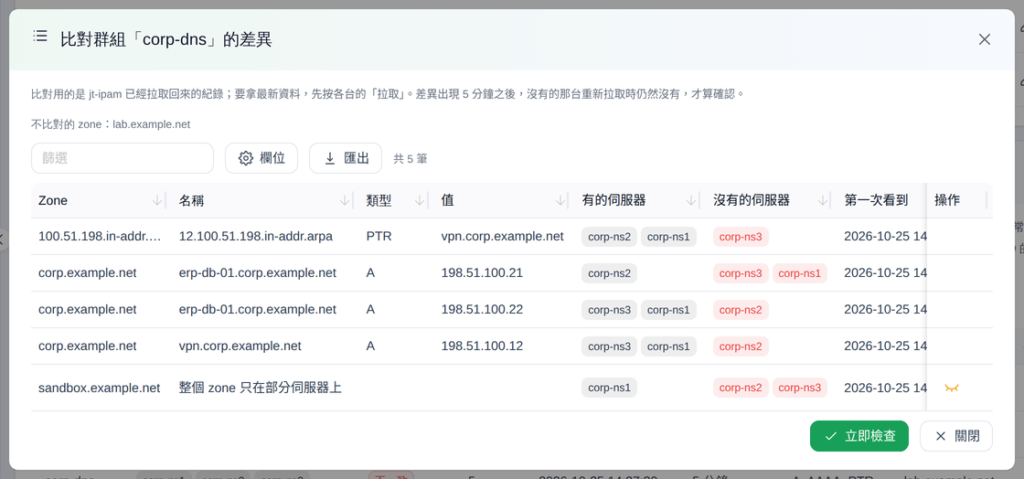Click the PTR type cell

pyautogui.click(x=379, y=237)
